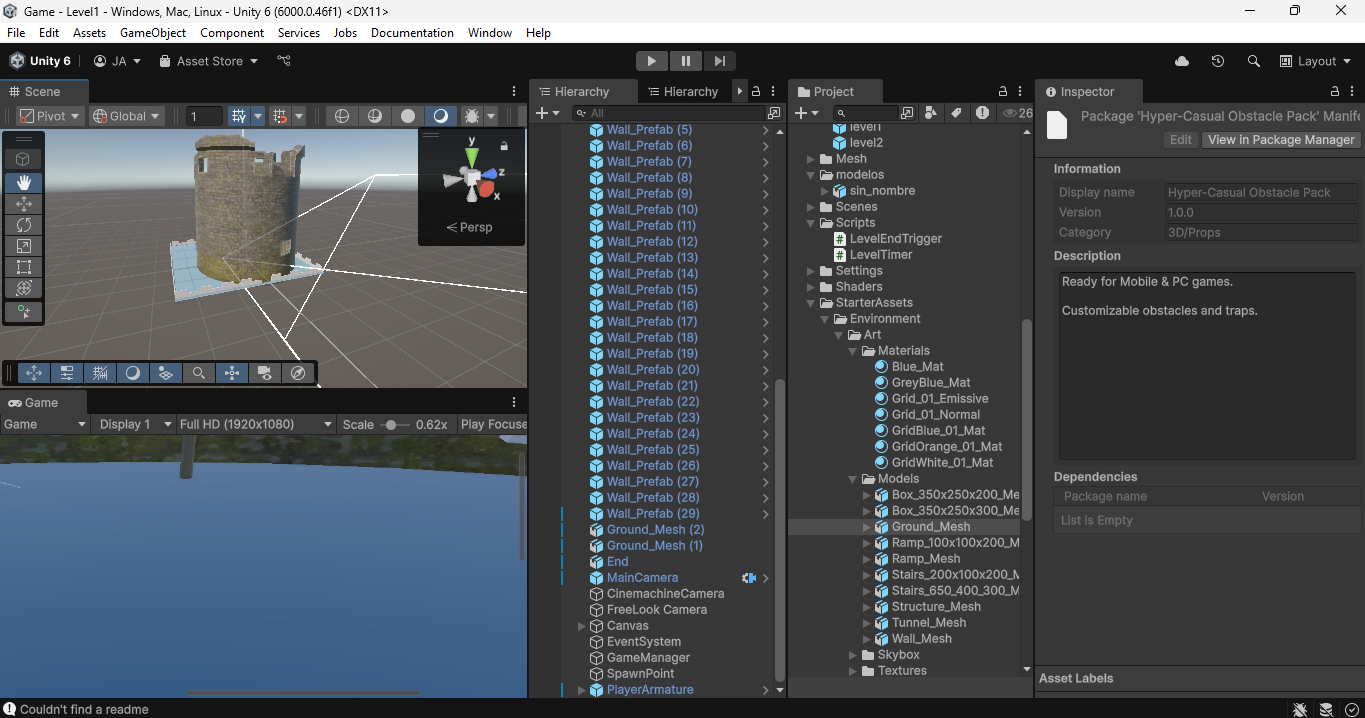Viewport: 1365px width, 718px height.
Task: Search by import log type icon
Action: pyautogui.click(x=982, y=113)
